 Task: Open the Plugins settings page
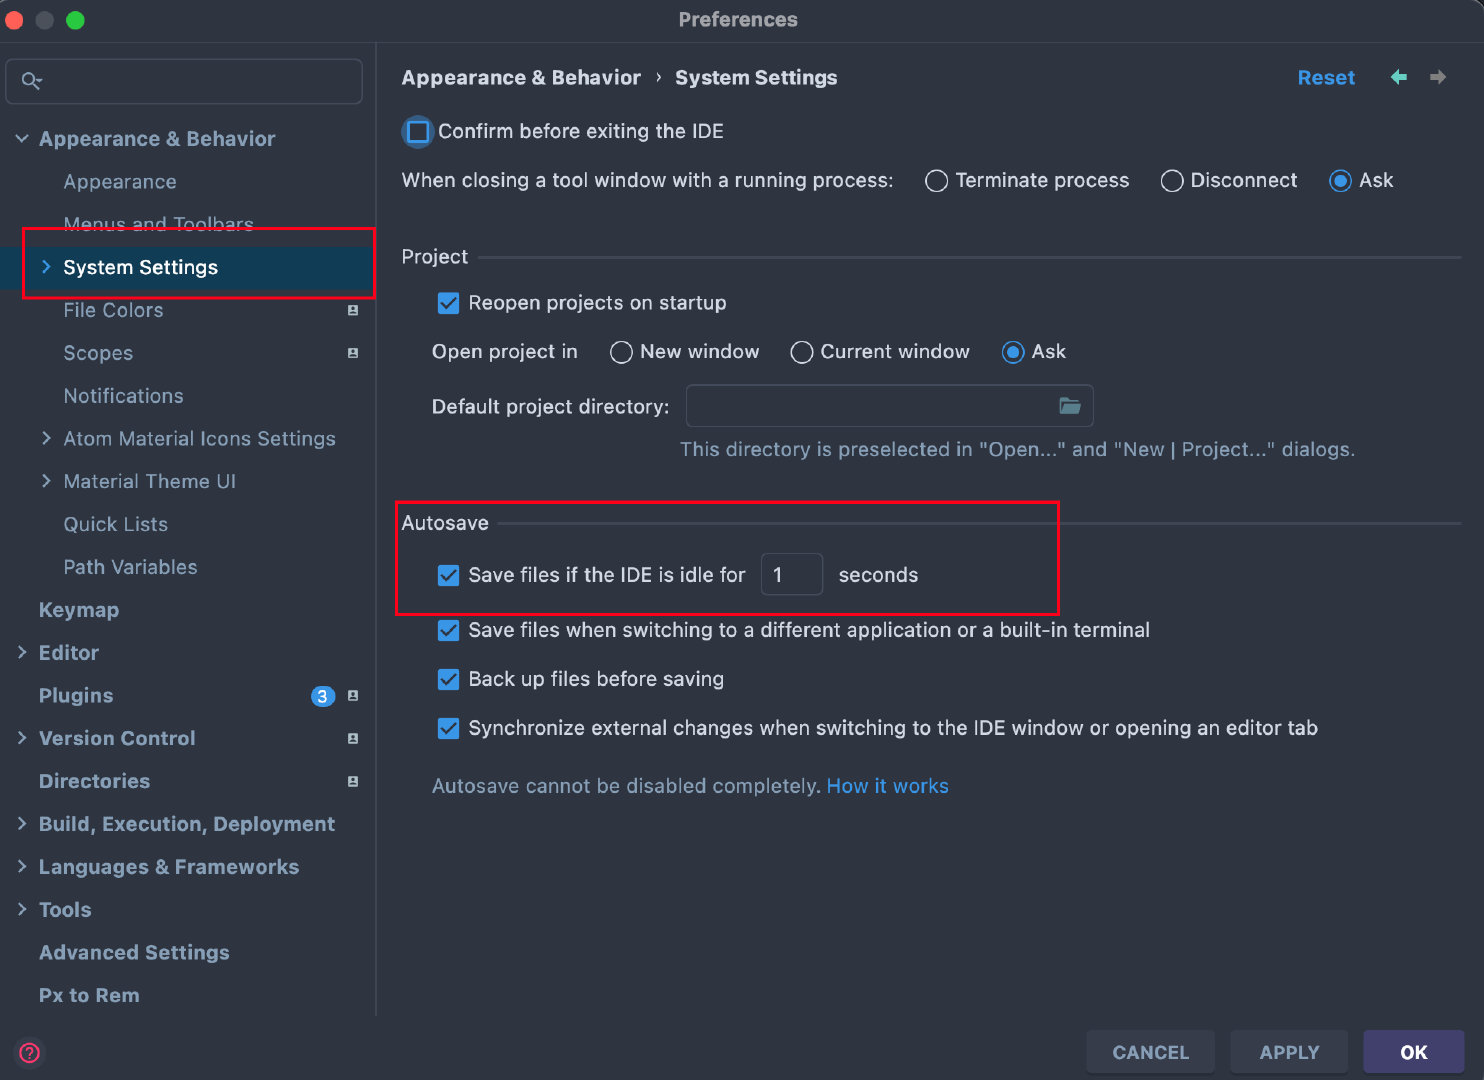point(76,696)
